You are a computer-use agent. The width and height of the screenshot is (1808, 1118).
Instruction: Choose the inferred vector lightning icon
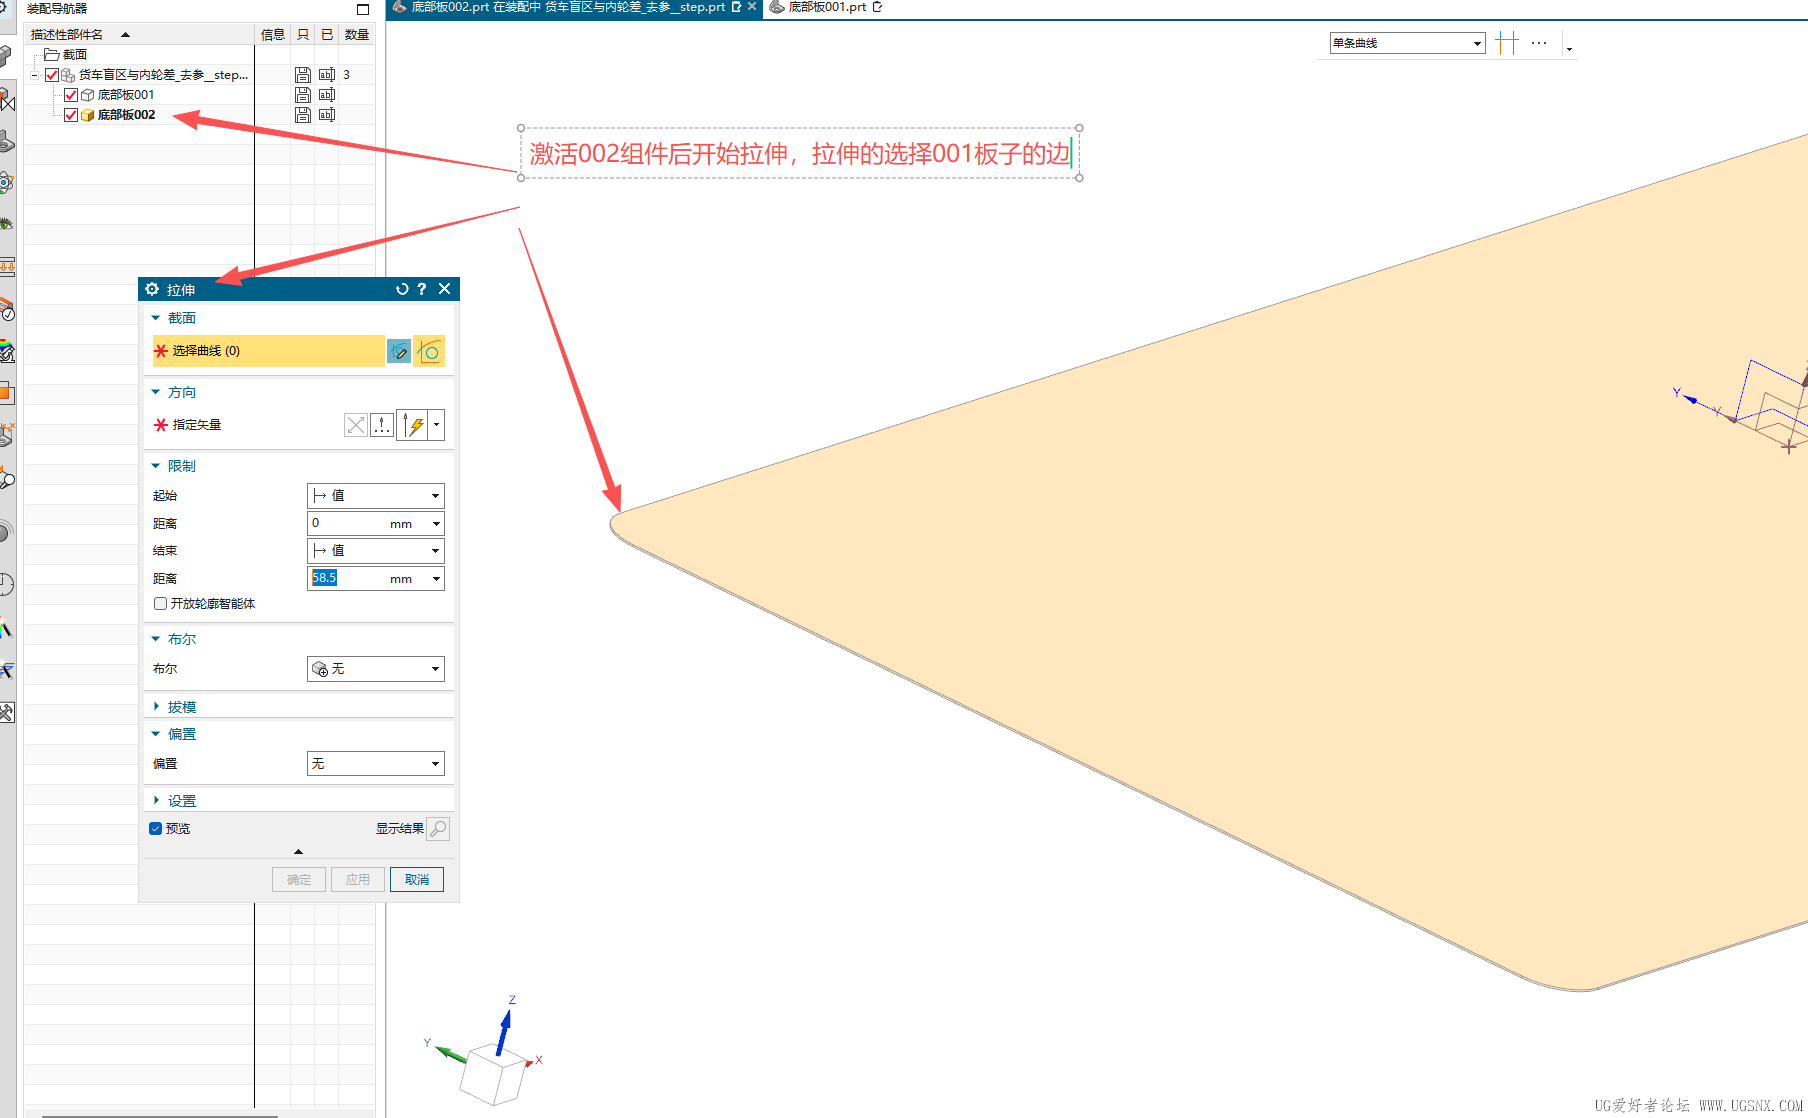click(413, 425)
